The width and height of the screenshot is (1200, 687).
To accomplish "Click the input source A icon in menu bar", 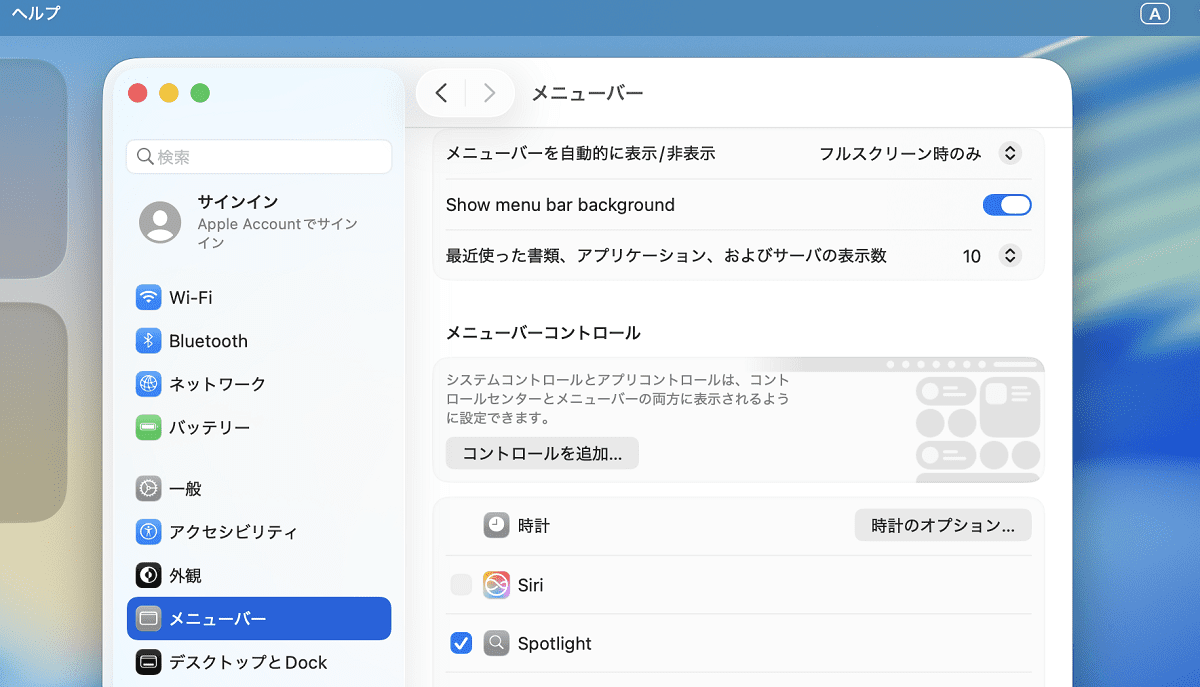I will coord(1154,14).
